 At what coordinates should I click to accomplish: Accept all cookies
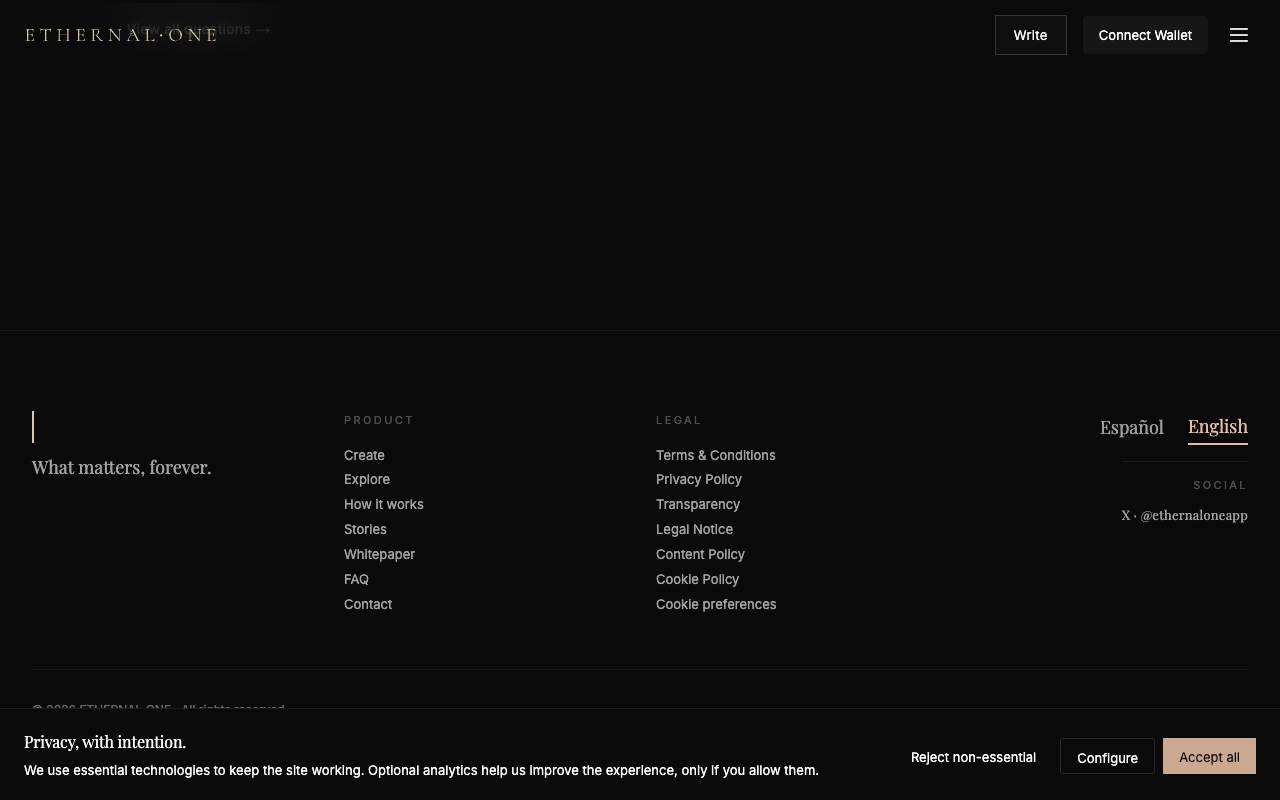click(x=1209, y=757)
